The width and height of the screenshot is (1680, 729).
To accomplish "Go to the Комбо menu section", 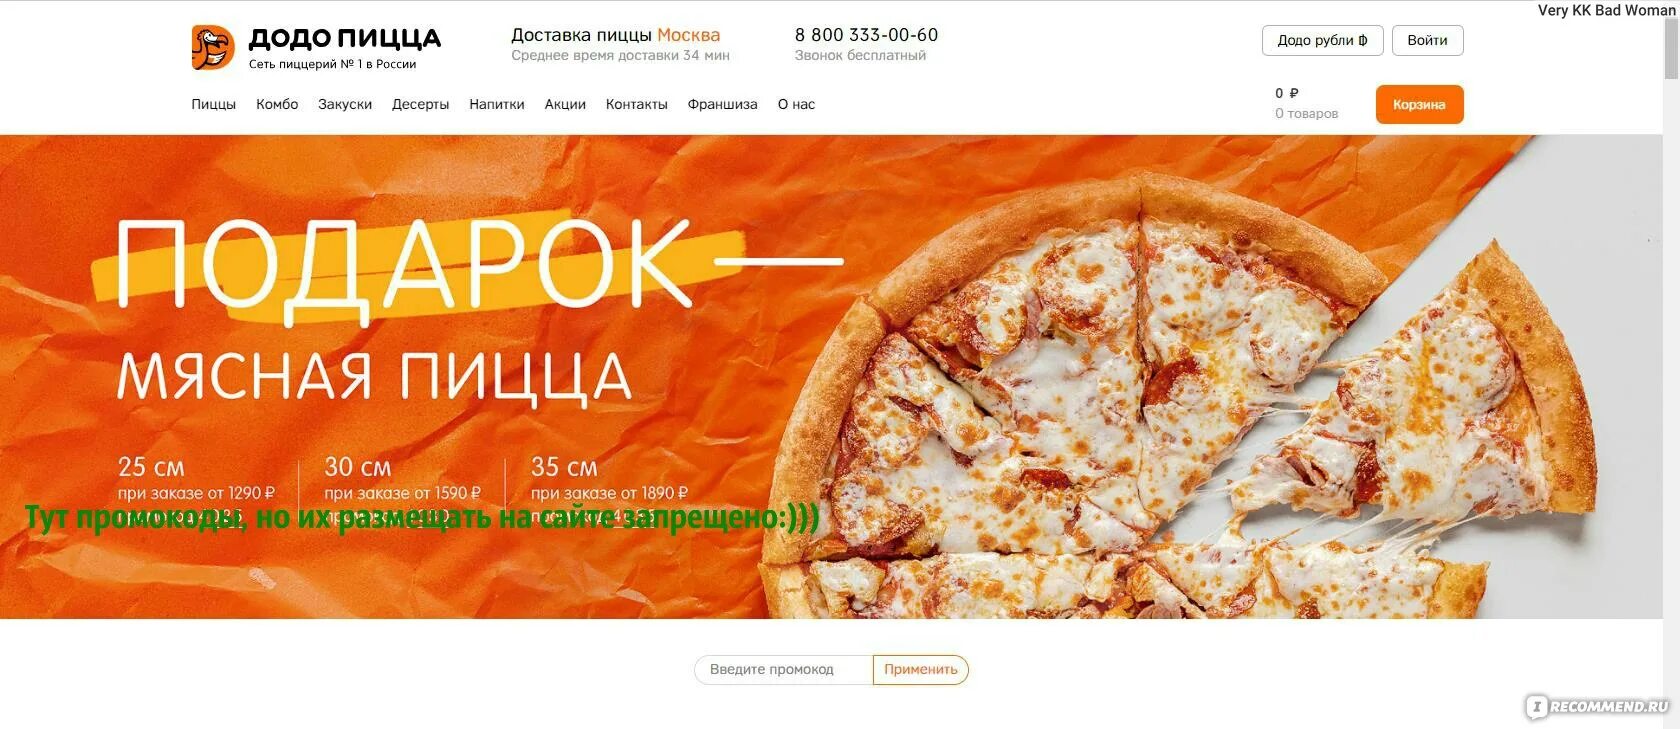I will 277,104.
